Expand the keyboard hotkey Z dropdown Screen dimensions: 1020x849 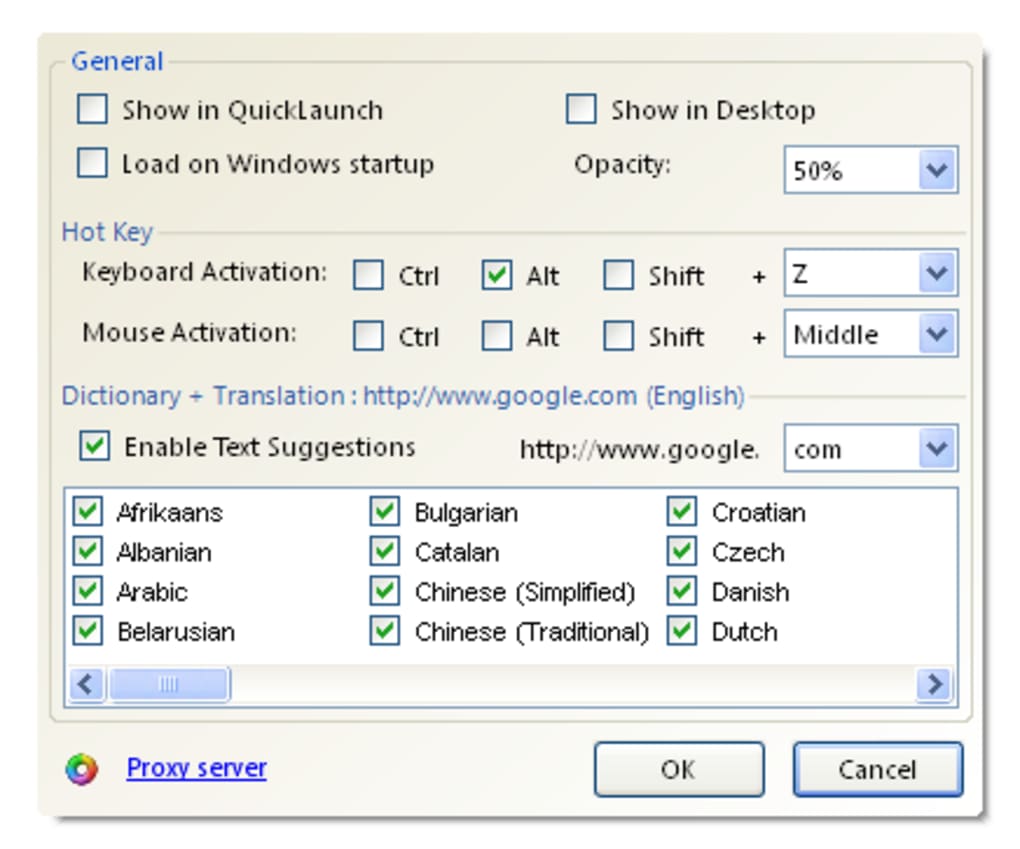pyautogui.click(x=936, y=274)
